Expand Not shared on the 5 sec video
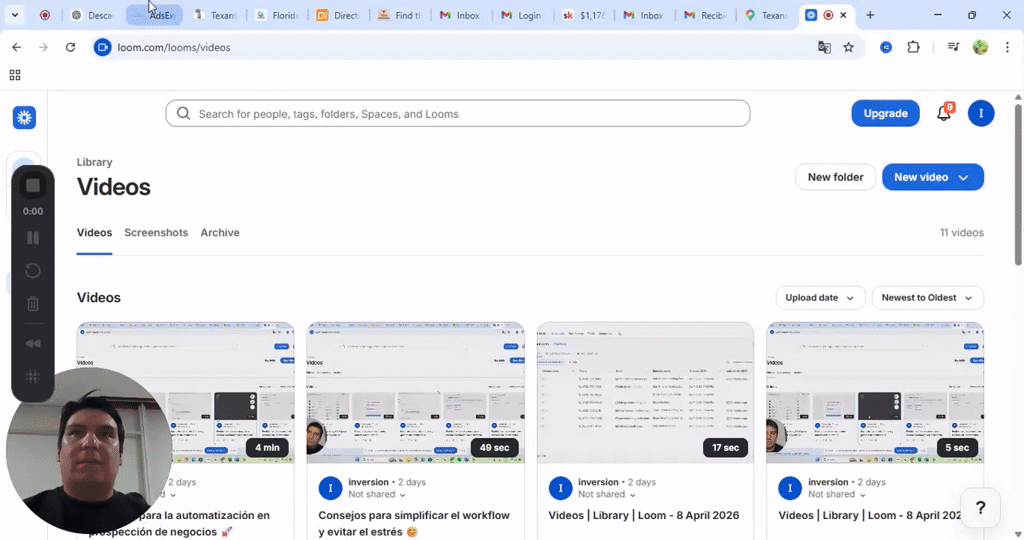 (837, 494)
